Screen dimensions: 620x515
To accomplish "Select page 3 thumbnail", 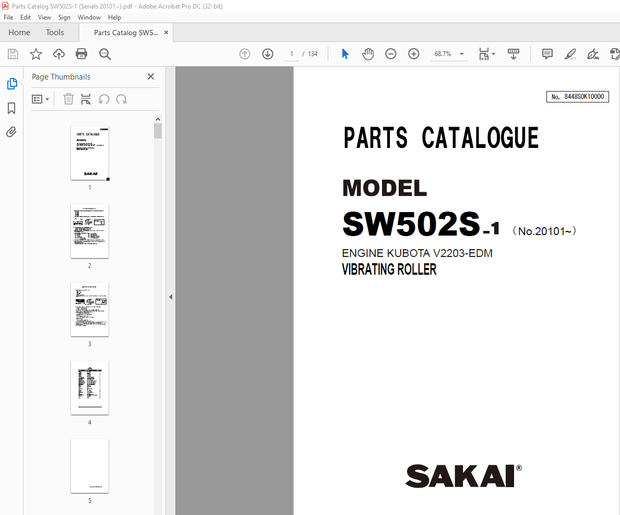I will point(90,310).
